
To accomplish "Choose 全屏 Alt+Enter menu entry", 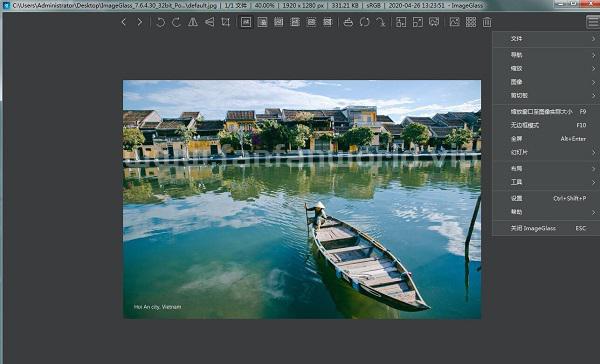I will (x=546, y=139).
